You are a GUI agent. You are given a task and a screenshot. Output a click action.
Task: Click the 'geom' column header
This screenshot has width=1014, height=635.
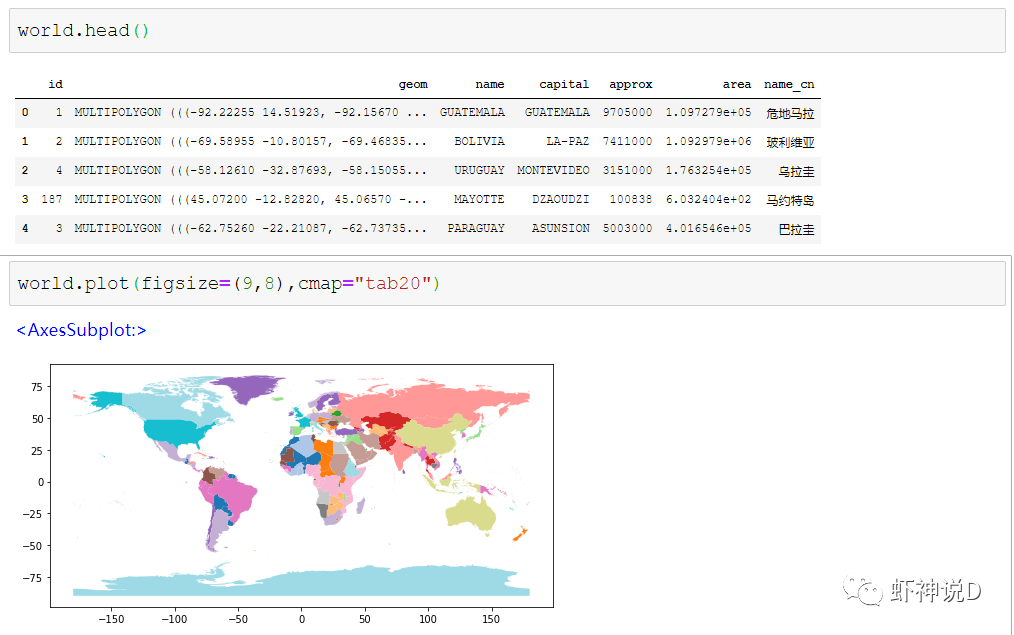pyautogui.click(x=413, y=84)
